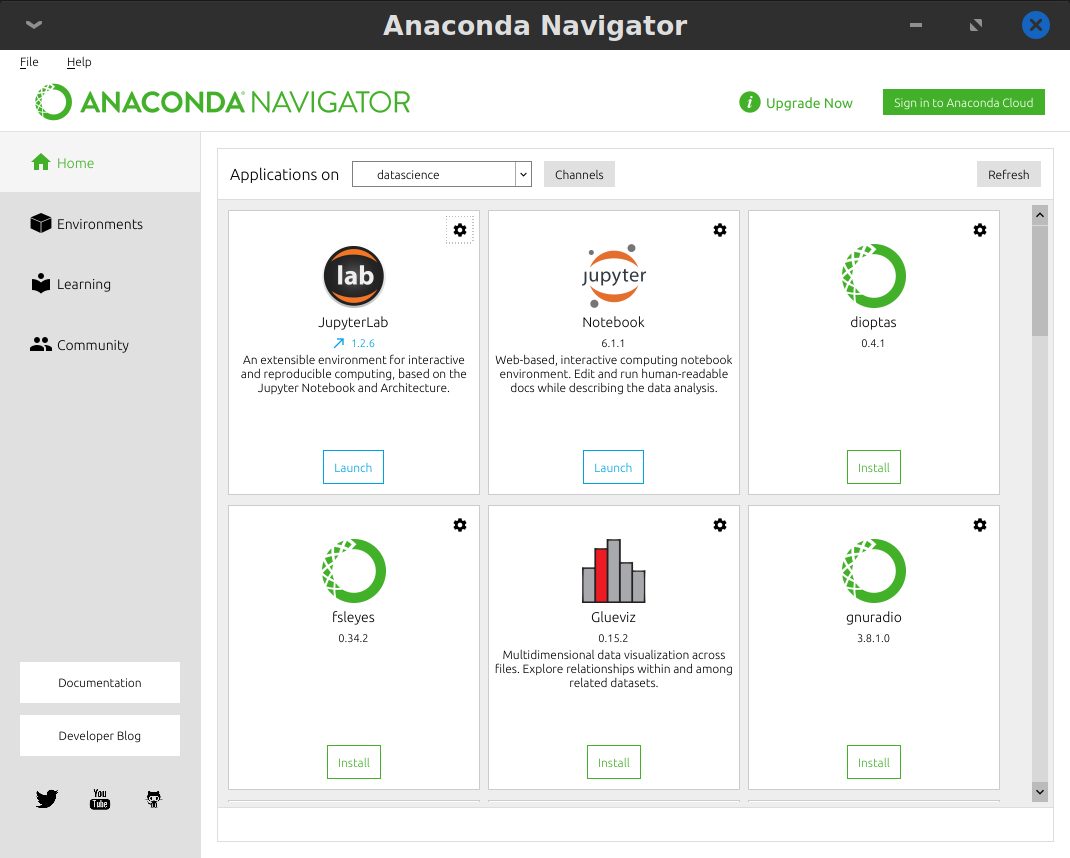Open the environments dropdown showing datascience

click(x=441, y=173)
